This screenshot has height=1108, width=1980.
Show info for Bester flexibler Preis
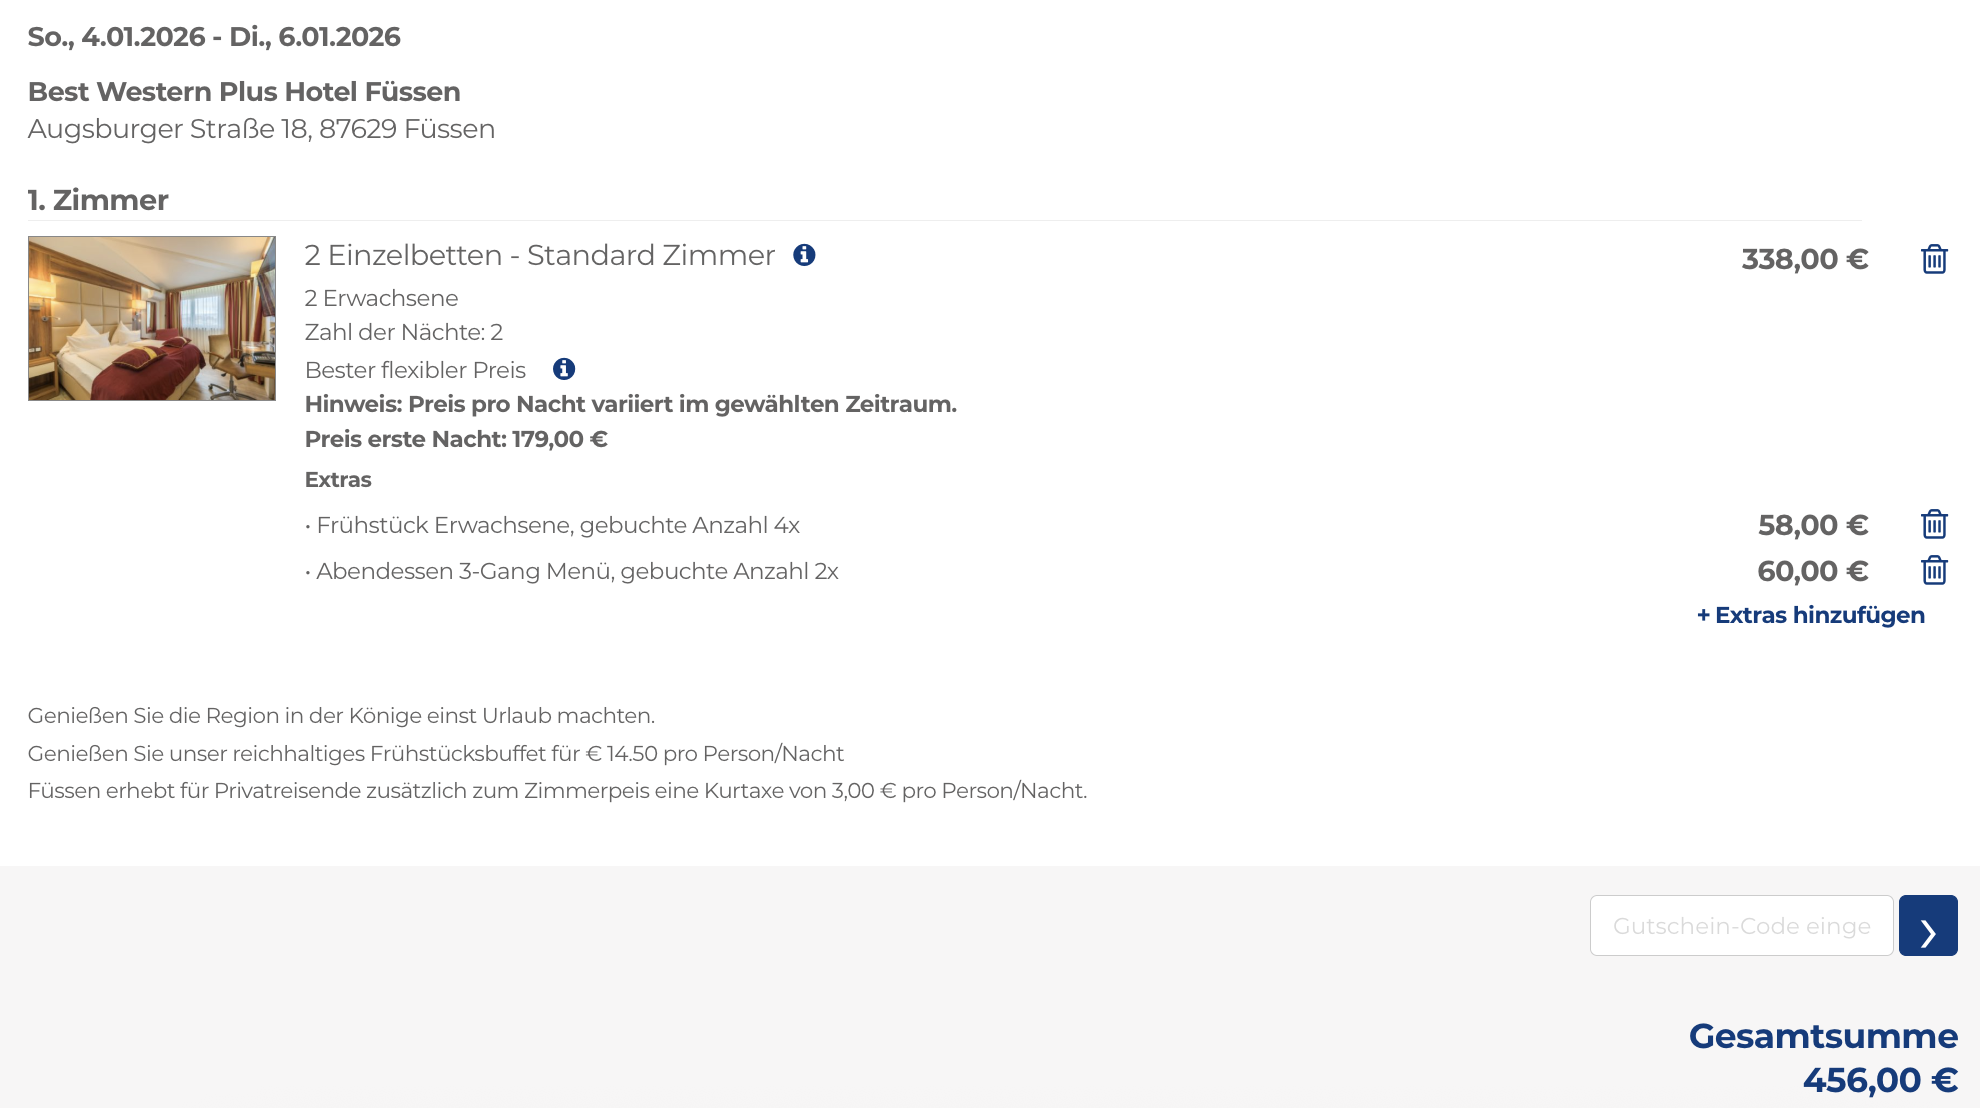pyautogui.click(x=564, y=369)
